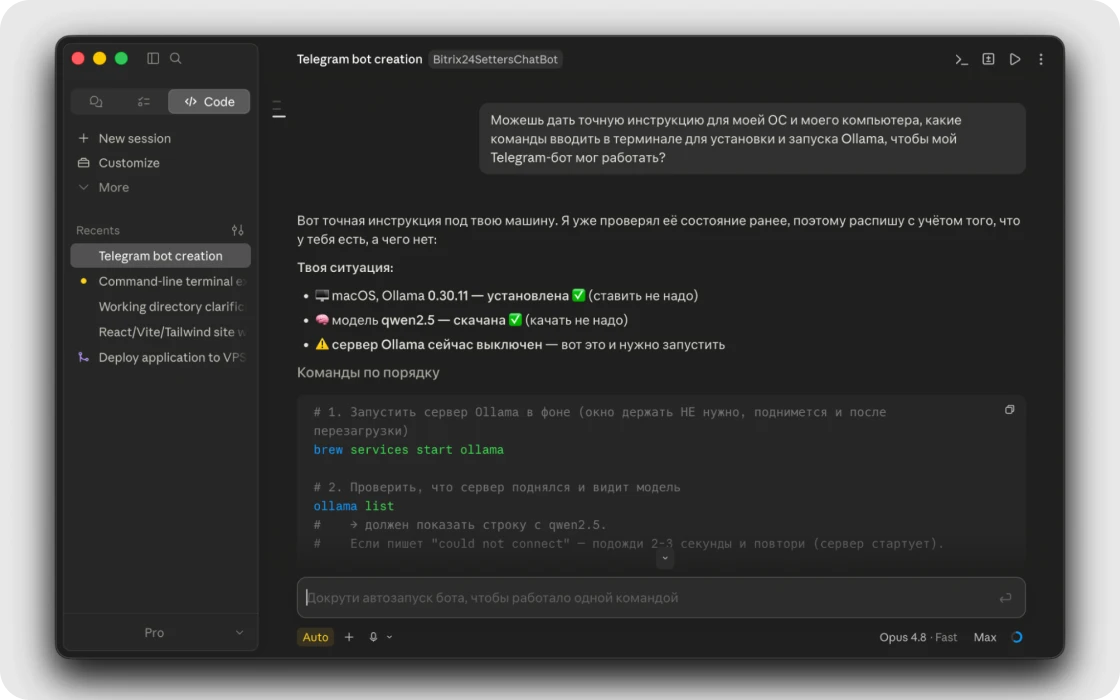This screenshot has width=1120, height=700.
Task: Add attachment with plus icon
Action: point(349,637)
